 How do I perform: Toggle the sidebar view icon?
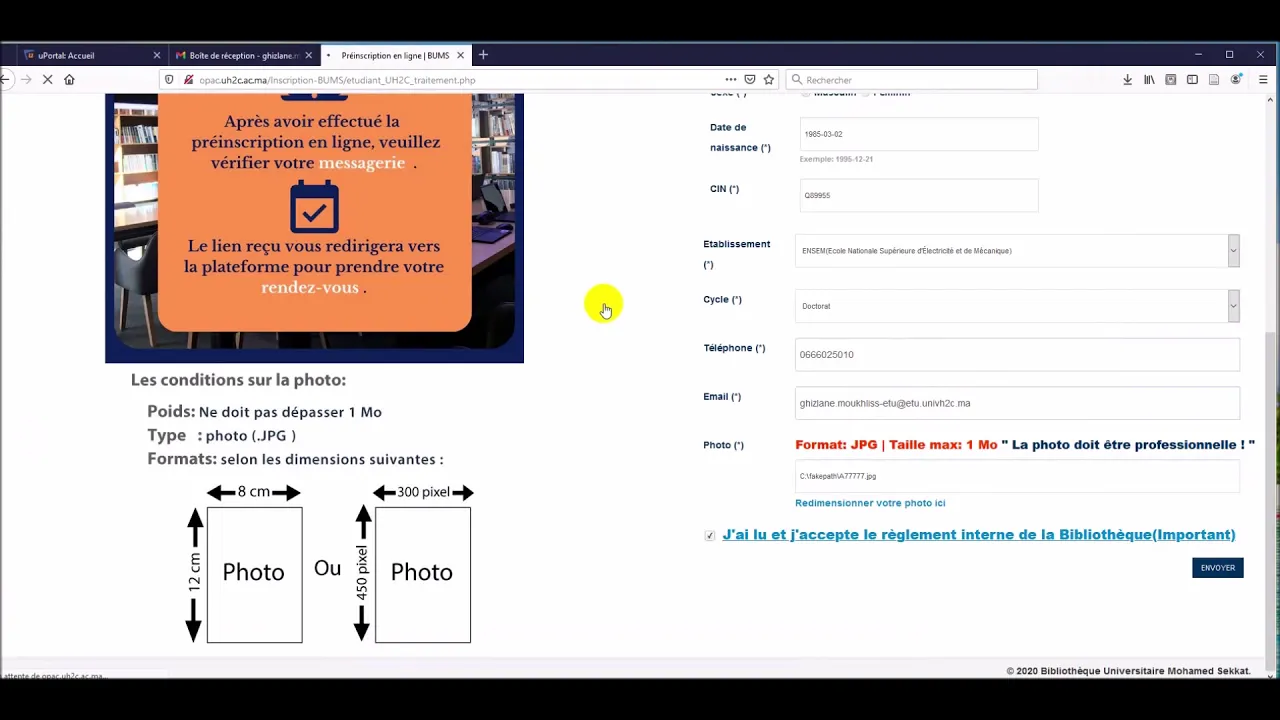[x=1192, y=80]
